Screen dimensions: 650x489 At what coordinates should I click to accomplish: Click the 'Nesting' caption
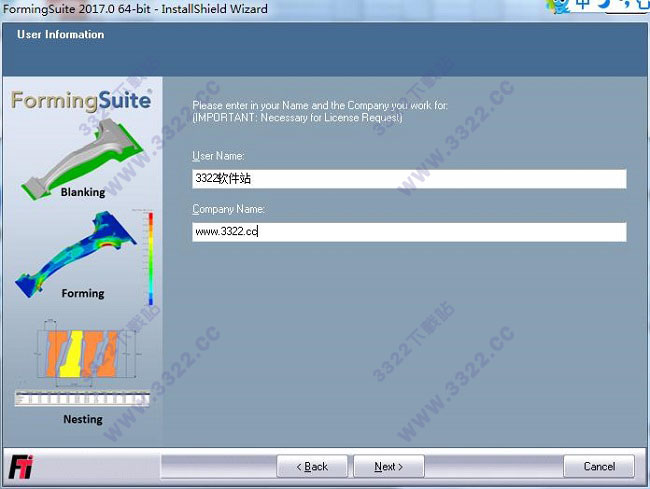(83, 419)
